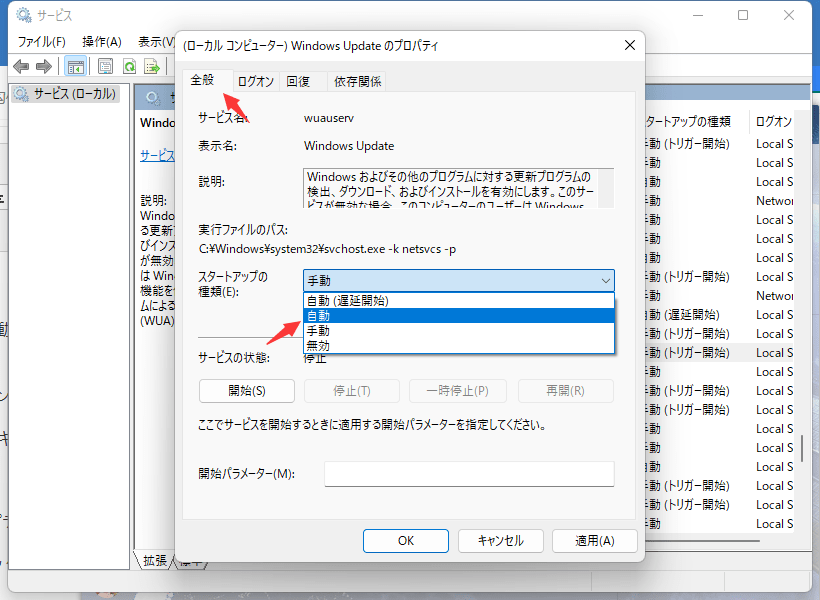Click the back navigation arrow icon
820x600 pixels.
21,66
